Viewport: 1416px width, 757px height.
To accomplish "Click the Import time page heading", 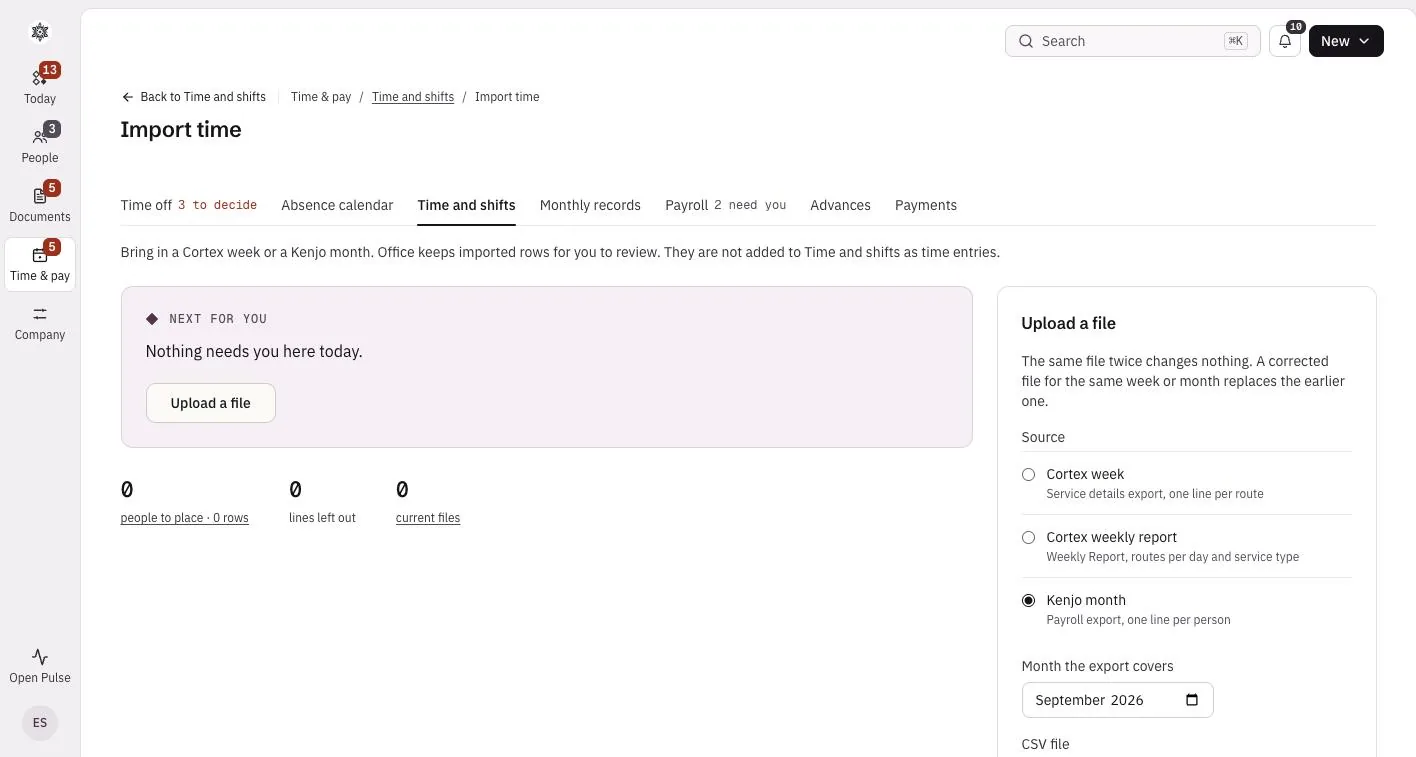I will coord(181,130).
